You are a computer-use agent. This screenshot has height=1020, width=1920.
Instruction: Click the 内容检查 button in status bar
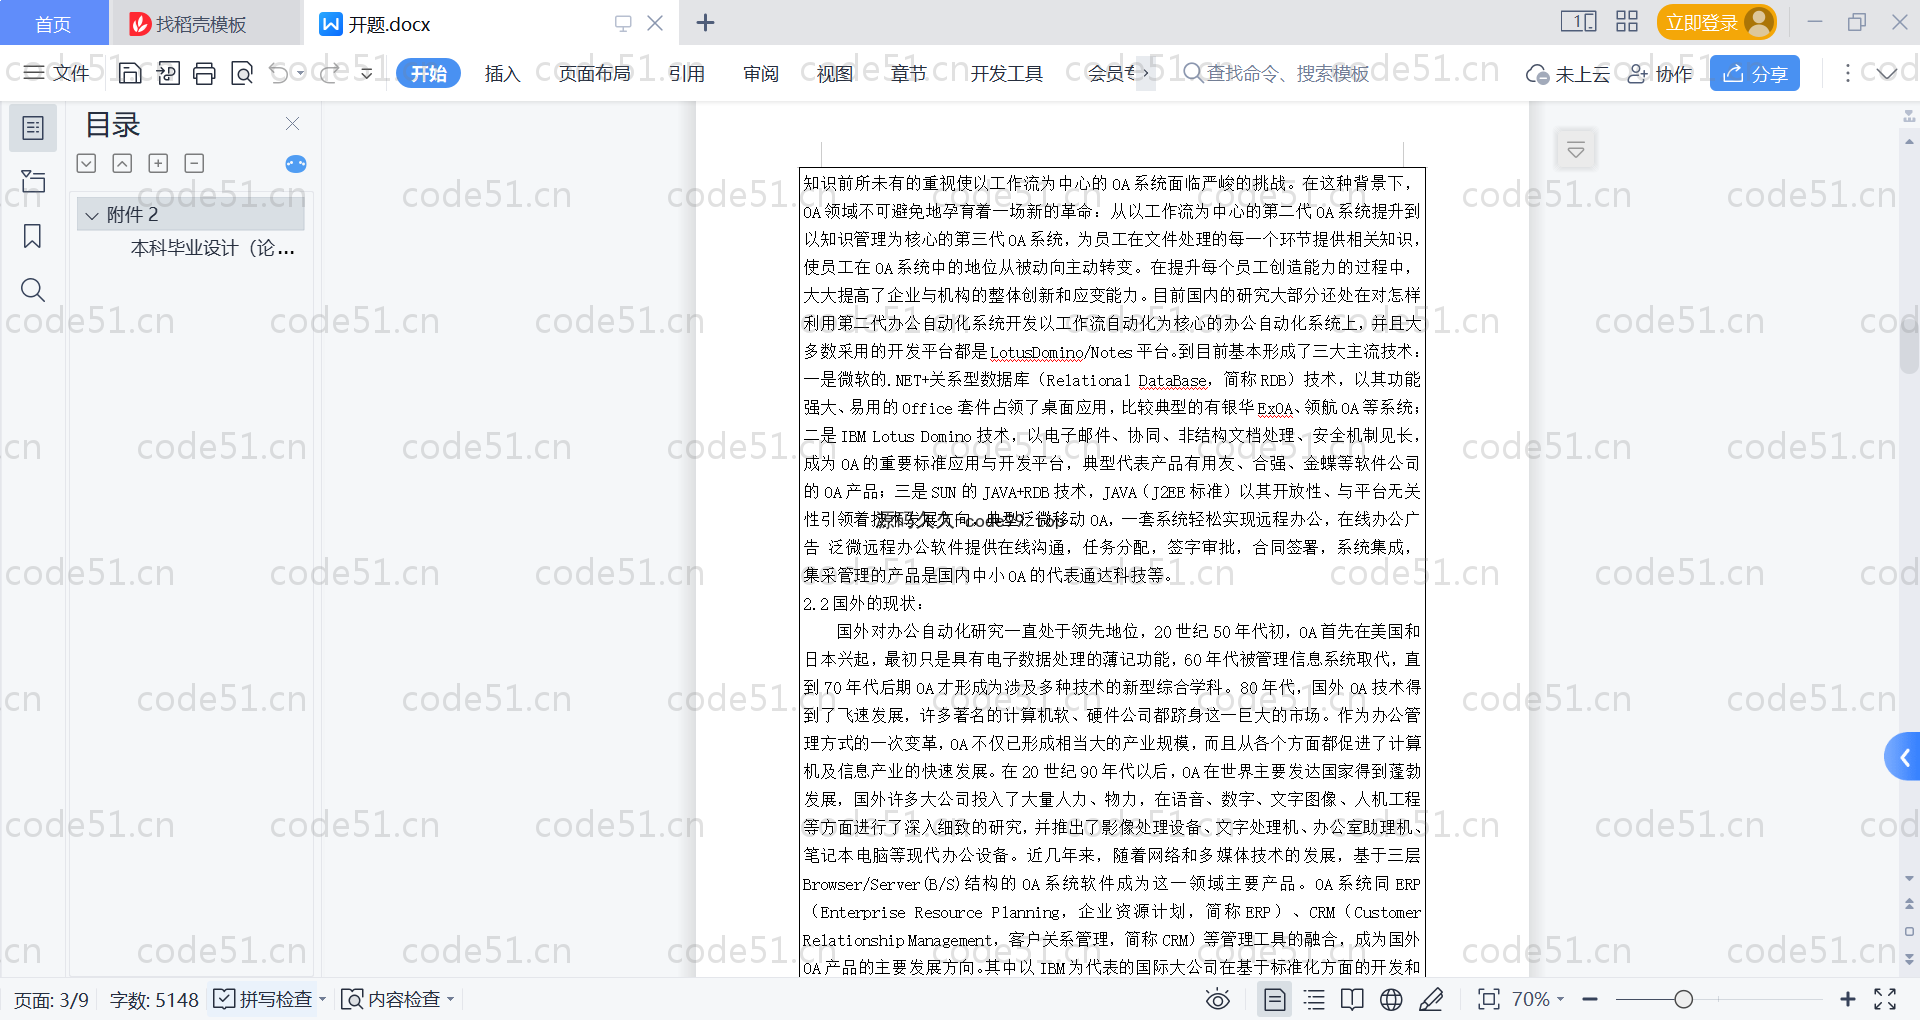click(390, 999)
